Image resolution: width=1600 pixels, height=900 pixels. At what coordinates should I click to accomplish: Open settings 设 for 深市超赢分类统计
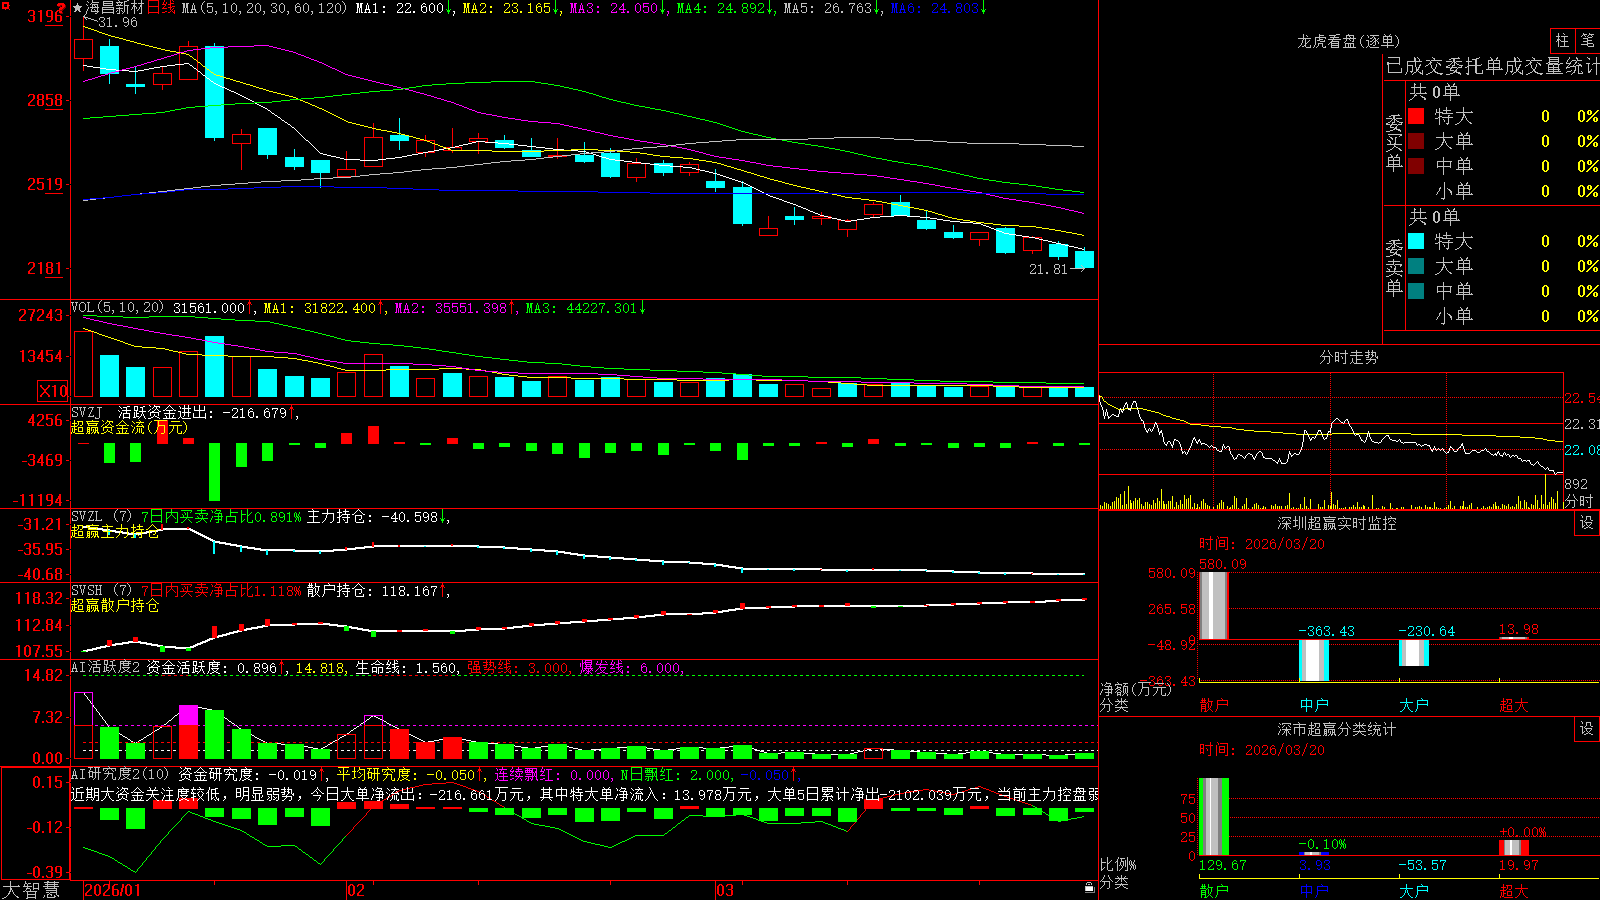tap(1587, 729)
